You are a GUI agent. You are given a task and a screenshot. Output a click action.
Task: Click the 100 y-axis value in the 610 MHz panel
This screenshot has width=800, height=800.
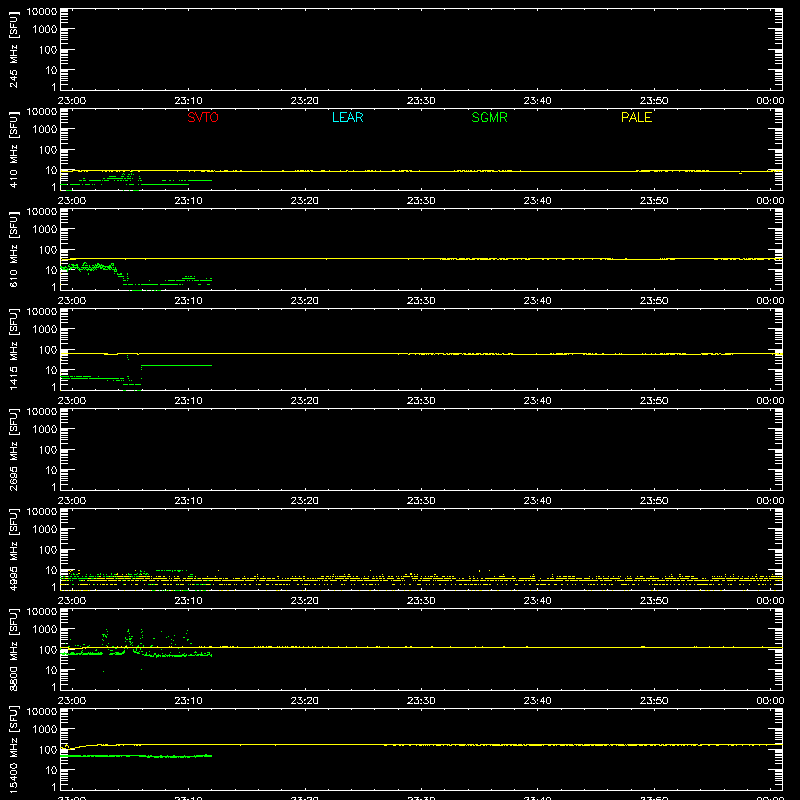pyautogui.click(x=48, y=250)
